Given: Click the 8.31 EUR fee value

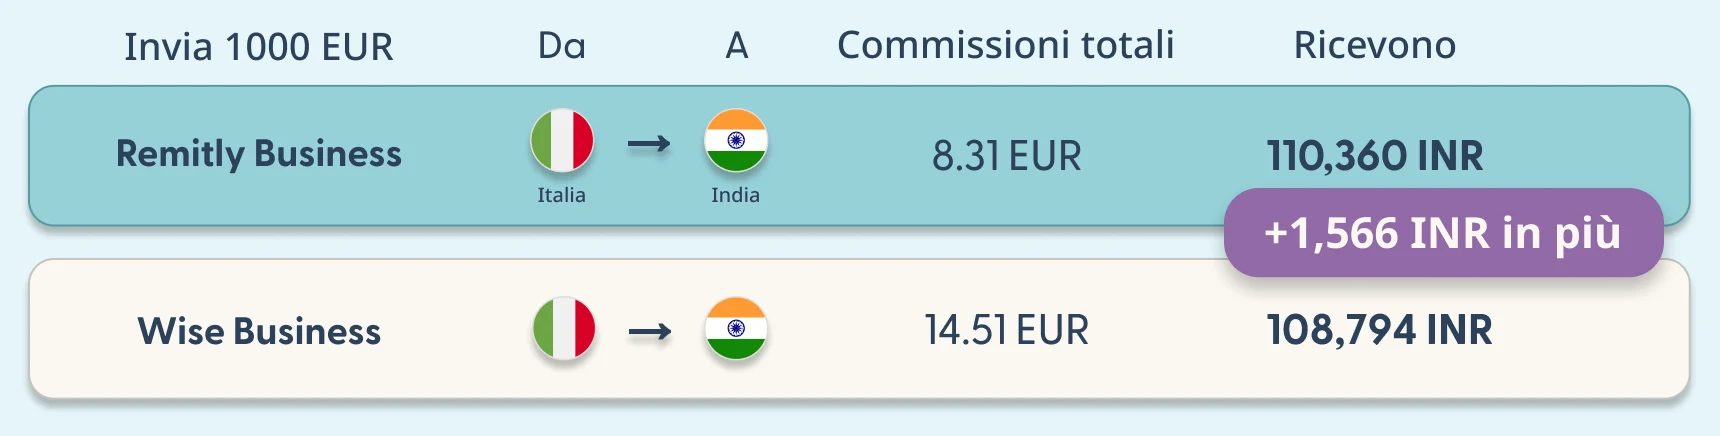Looking at the screenshot, I should coord(1007,156).
